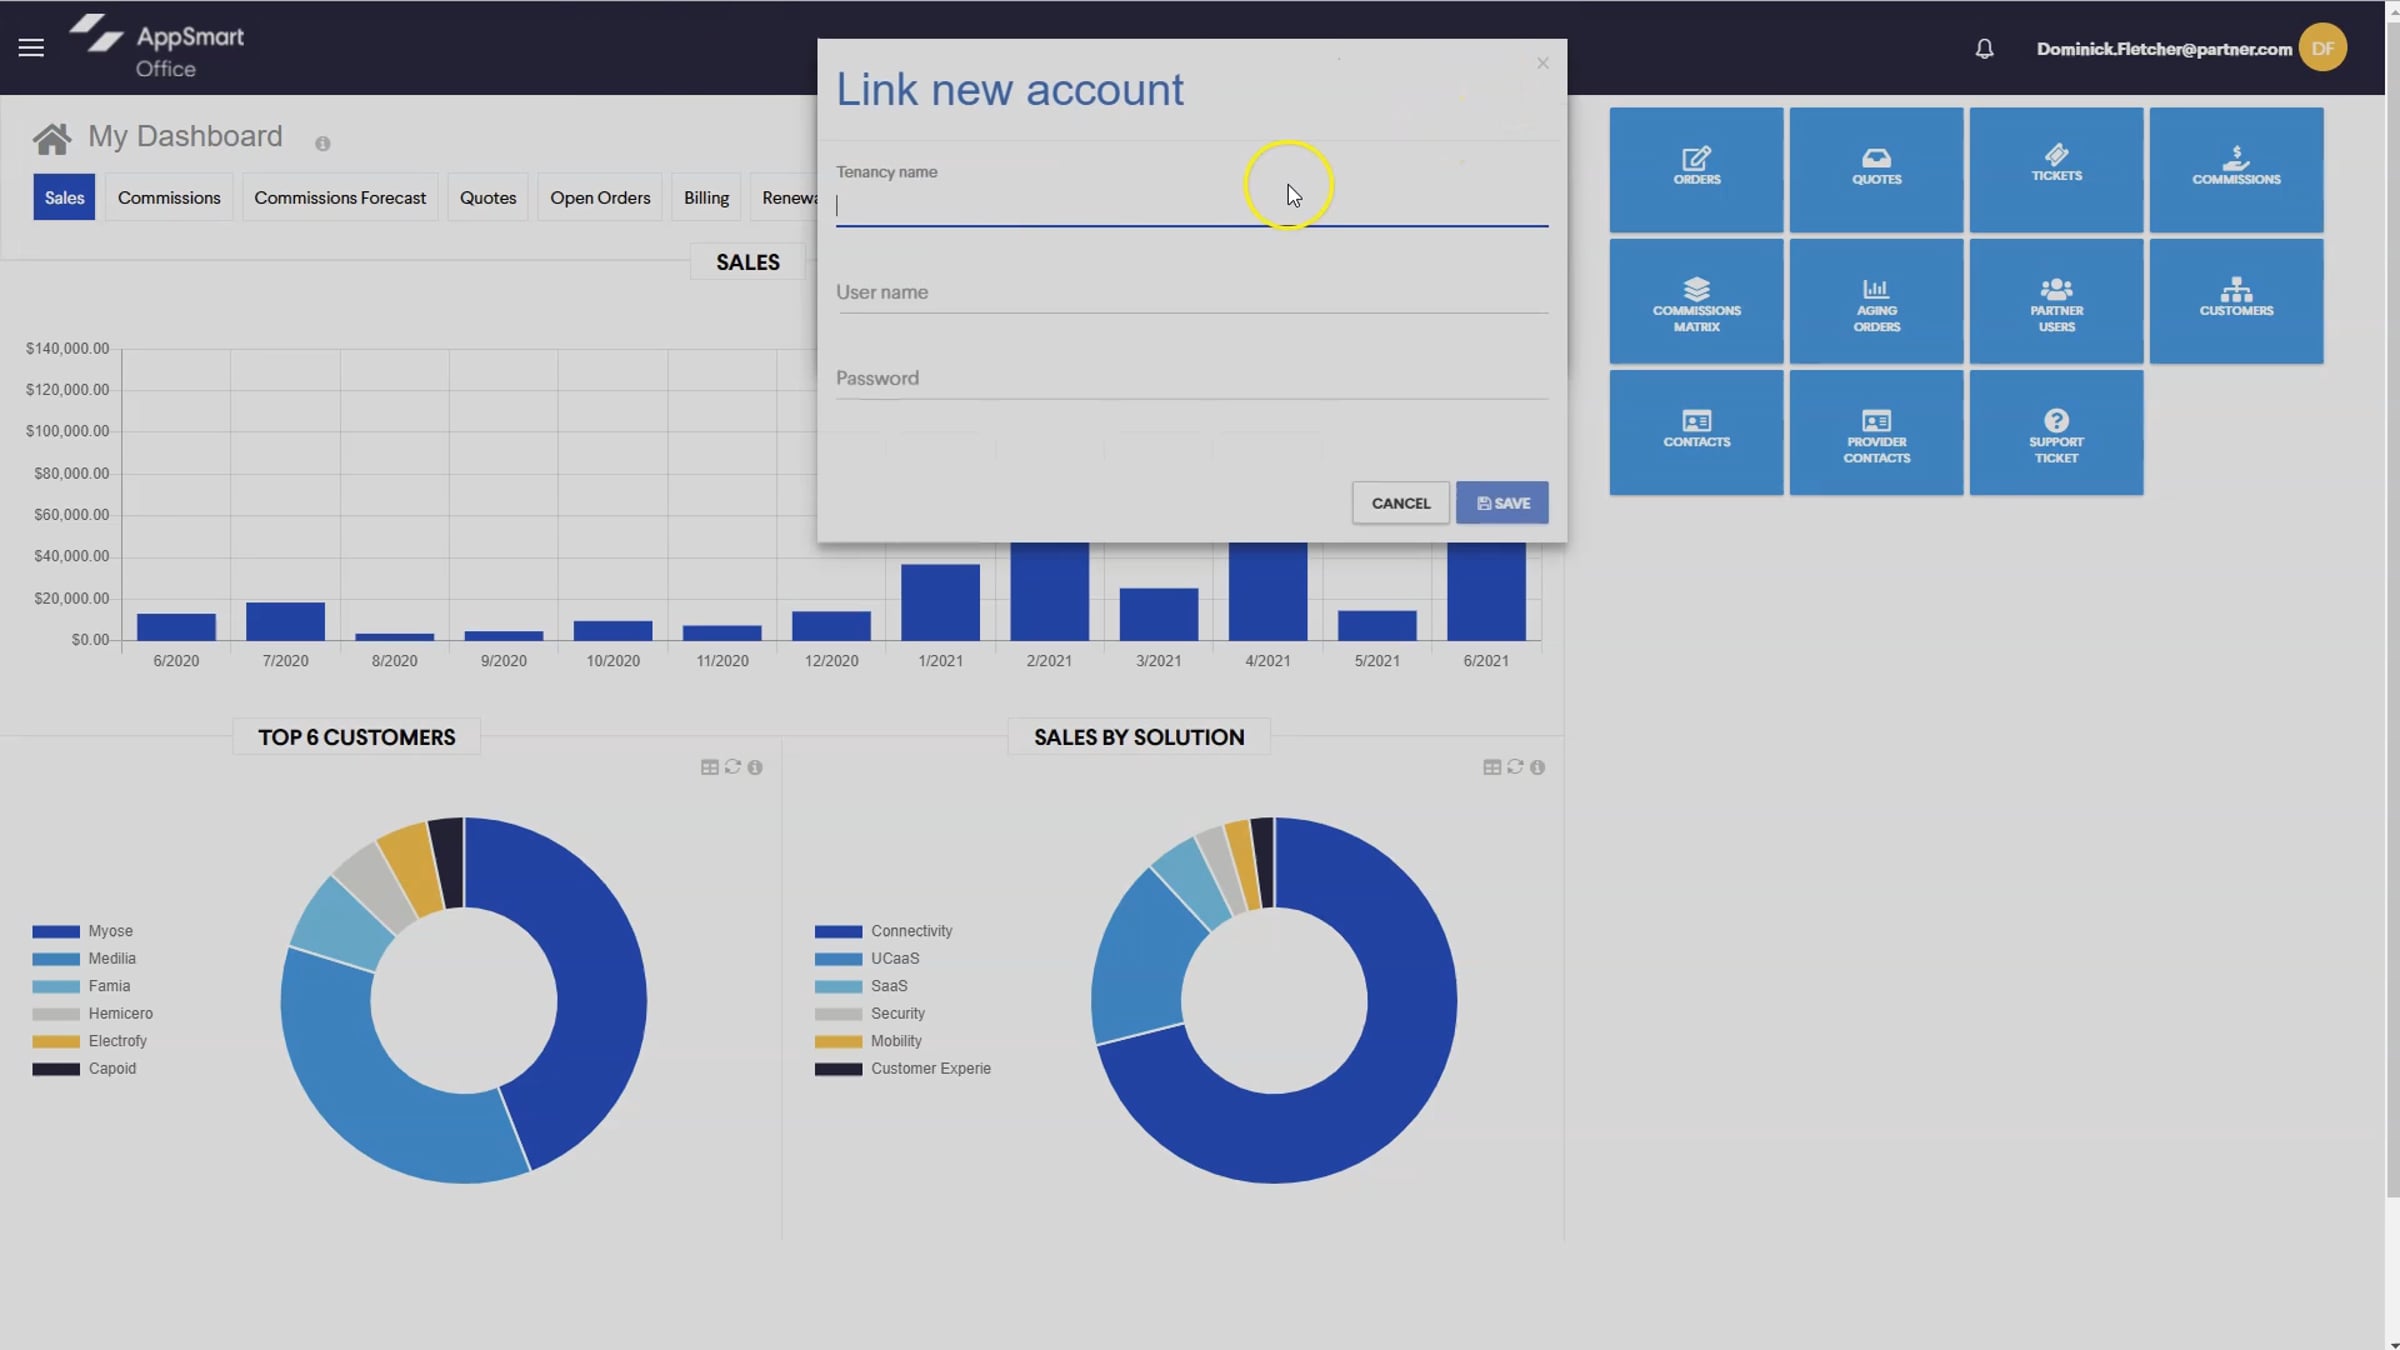Open the Aging Orders tile
2400x1350 pixels.
click(x=1876, y=301)
